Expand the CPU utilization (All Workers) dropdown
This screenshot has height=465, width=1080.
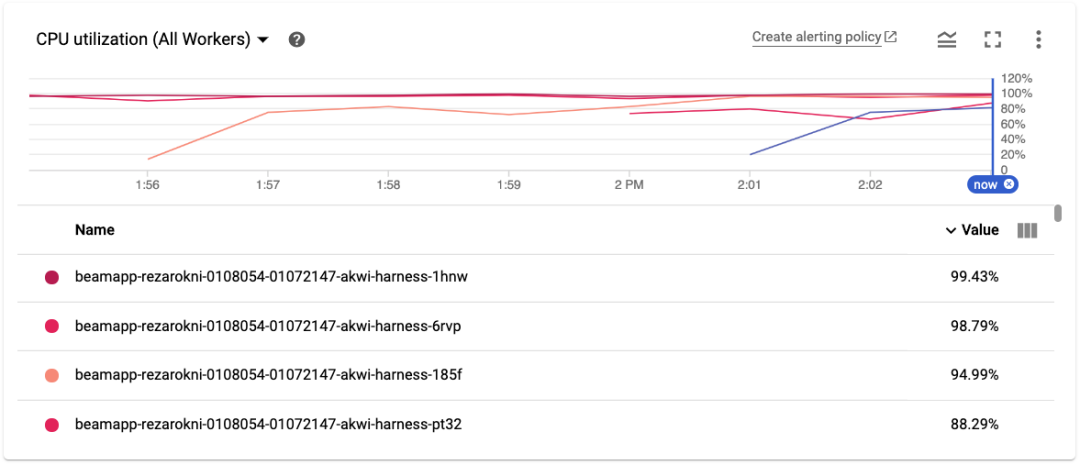(x=263, y=40)
